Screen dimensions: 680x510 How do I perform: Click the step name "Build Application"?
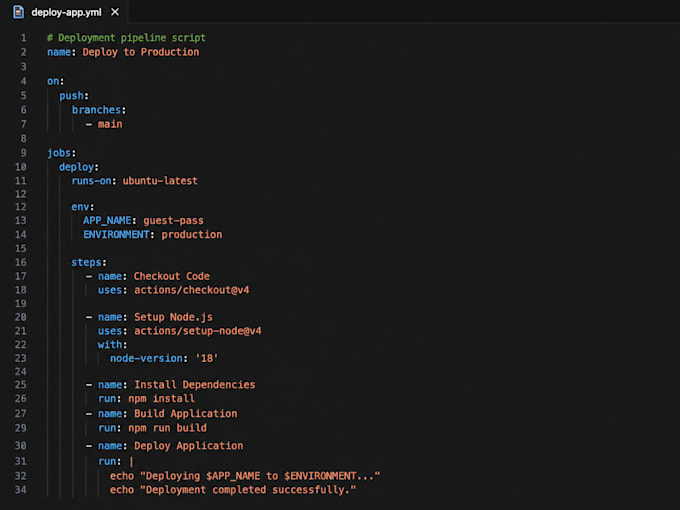point(186,414)
